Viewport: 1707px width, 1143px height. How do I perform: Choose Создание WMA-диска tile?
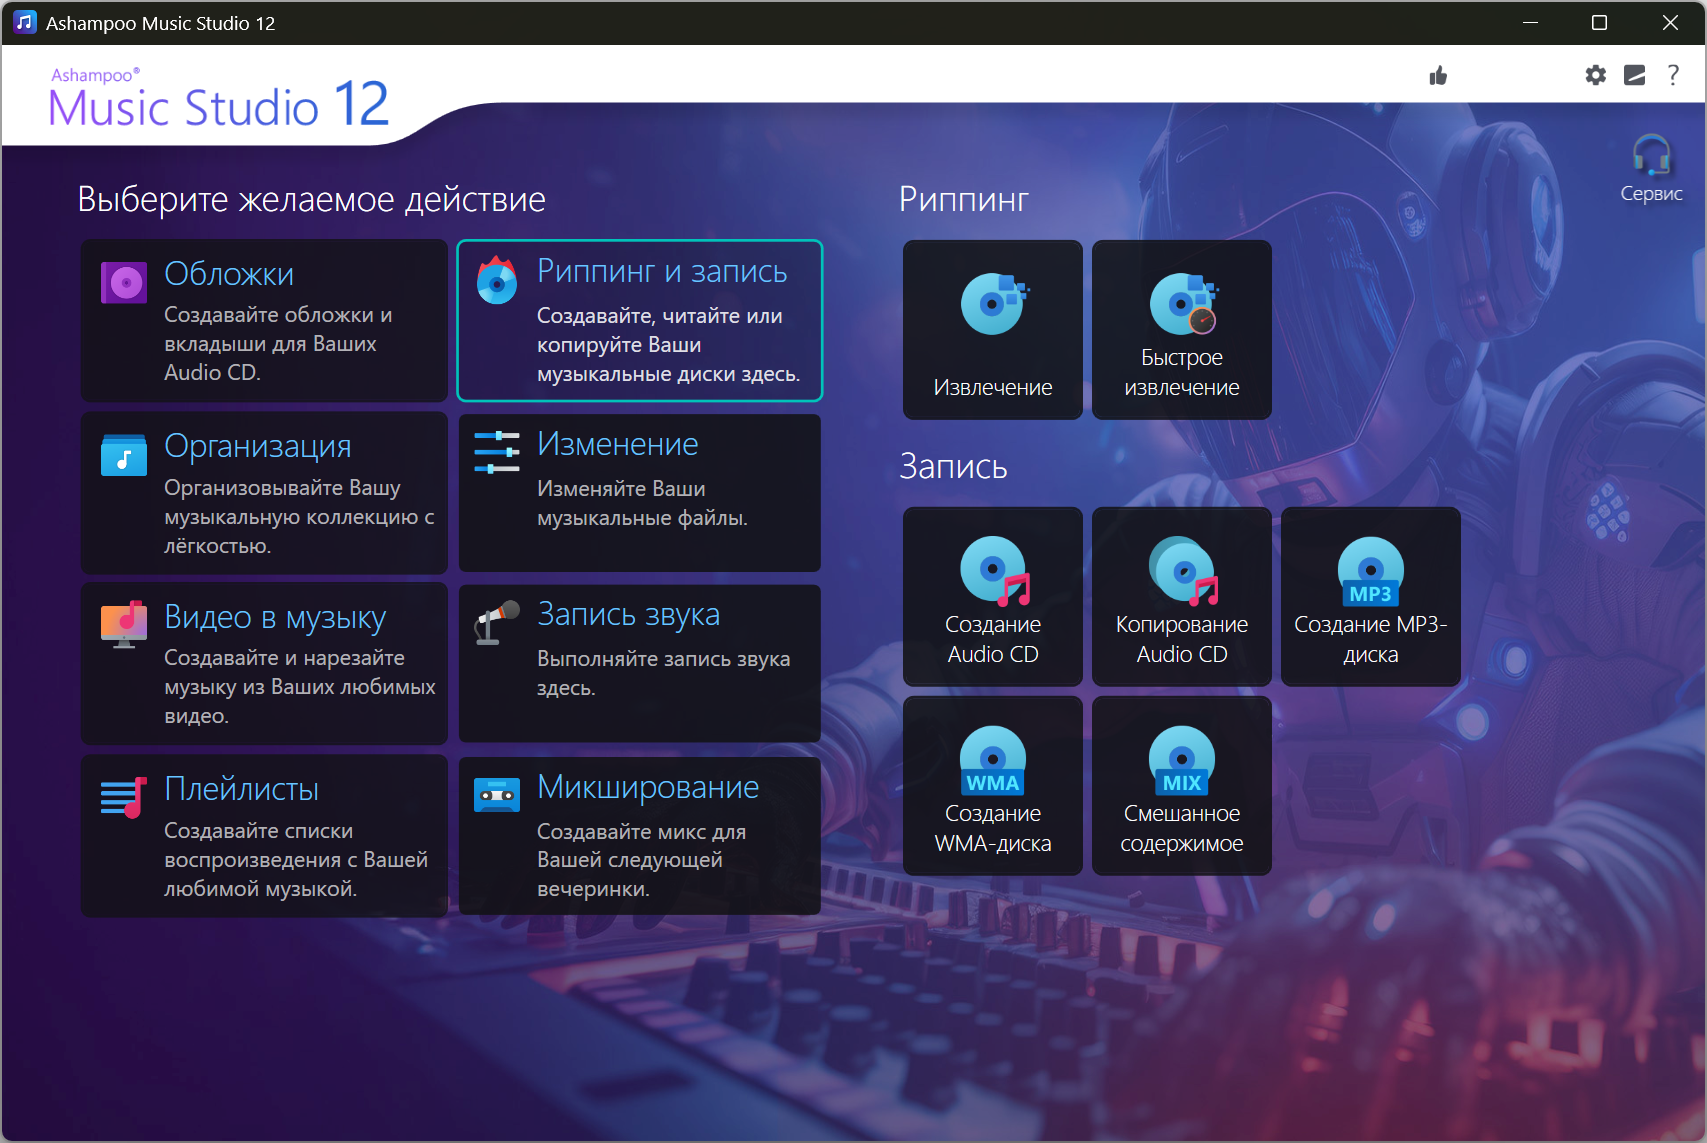(993, 786)
